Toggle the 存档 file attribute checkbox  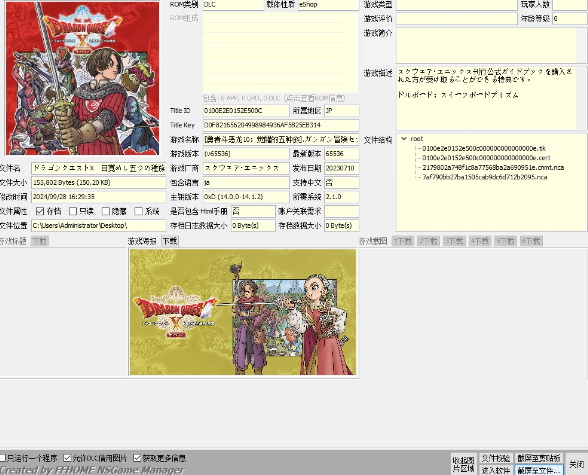click(40, 211)
